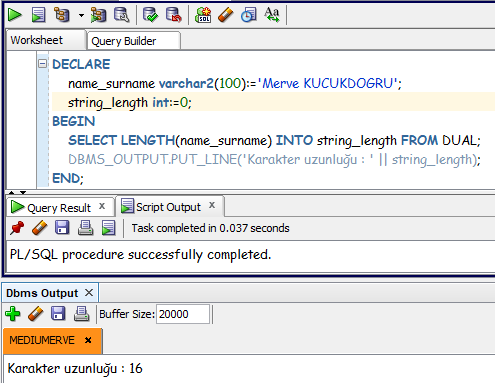Open the Explain Plan dropdown arrow
This screenshot has height=383, width=495.
pos(81,15)
